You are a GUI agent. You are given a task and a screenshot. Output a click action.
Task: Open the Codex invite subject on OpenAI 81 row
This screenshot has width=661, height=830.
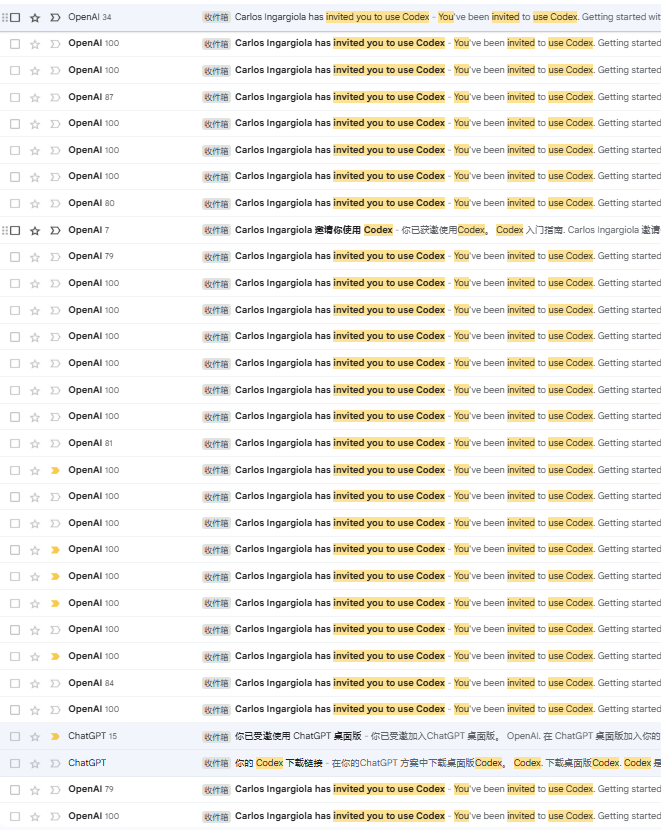(340, 443)
